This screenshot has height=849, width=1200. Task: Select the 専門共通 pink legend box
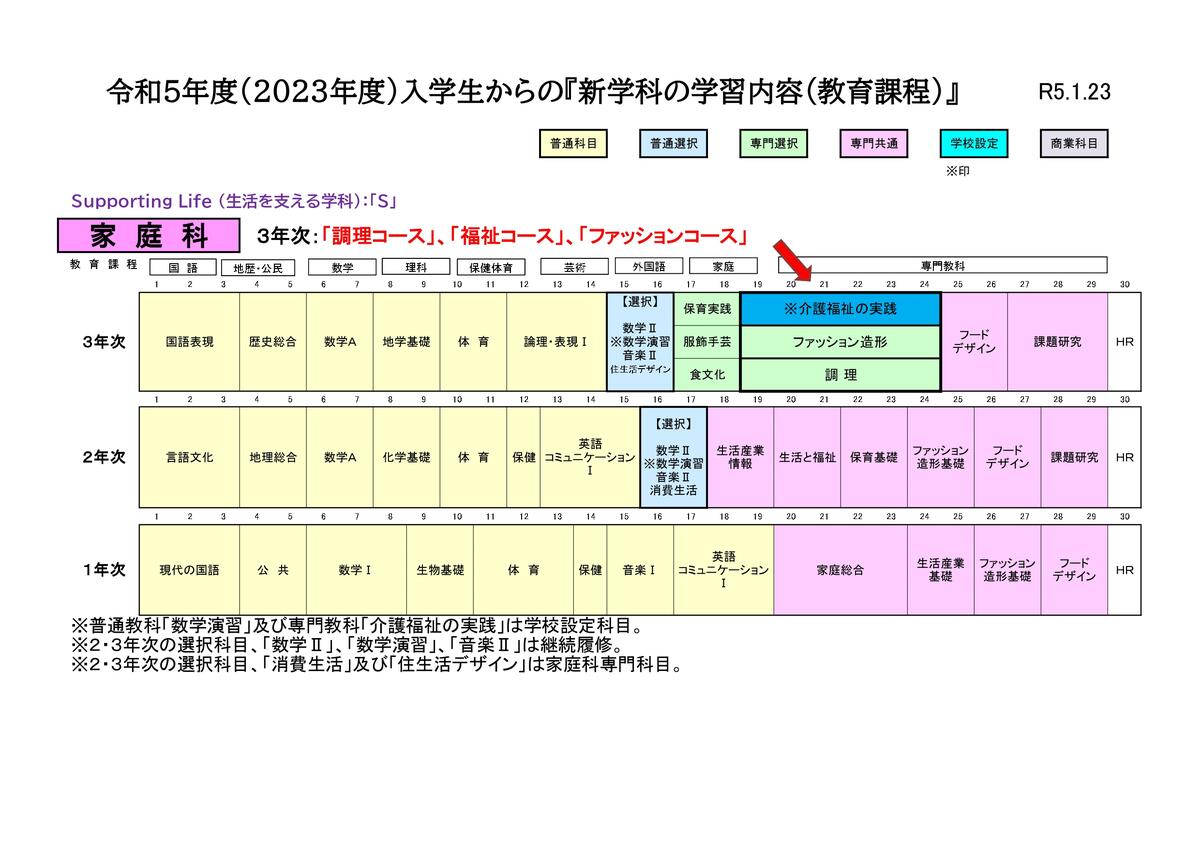click(874, 144)
